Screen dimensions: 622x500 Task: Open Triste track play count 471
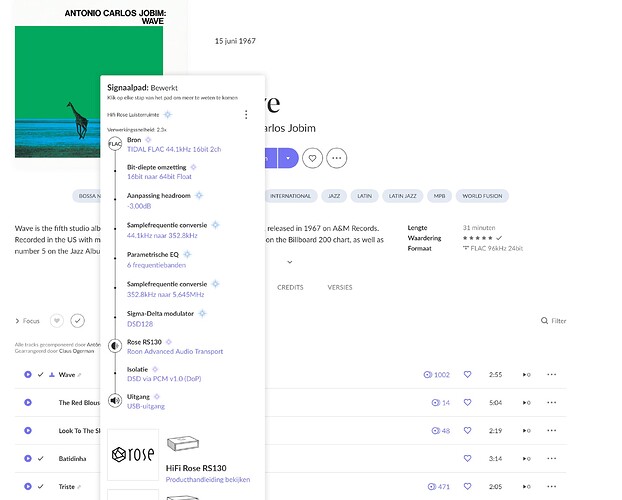pyautogui.click(x=439, y=487)
